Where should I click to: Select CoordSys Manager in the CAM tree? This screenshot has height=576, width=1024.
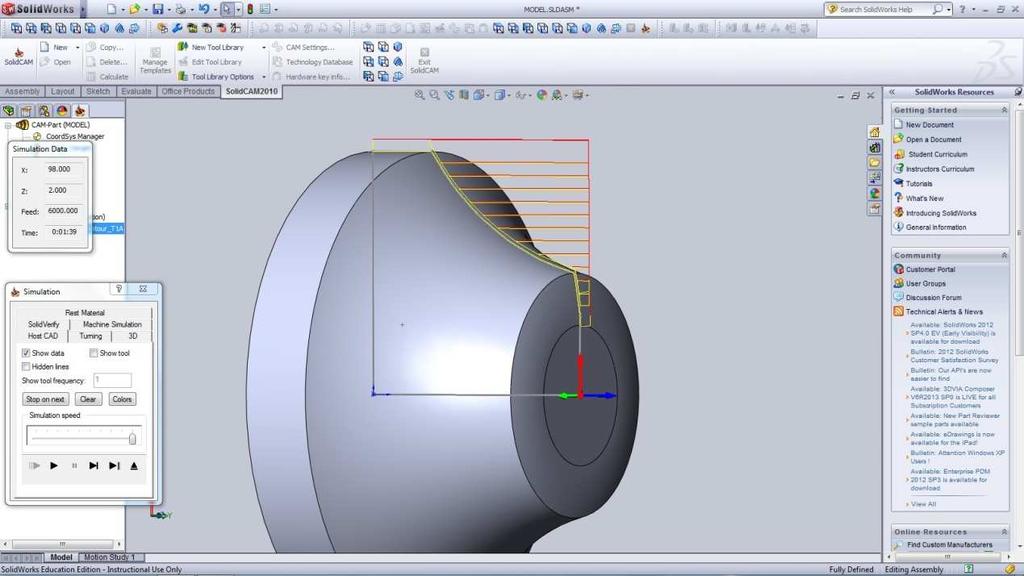75,136
